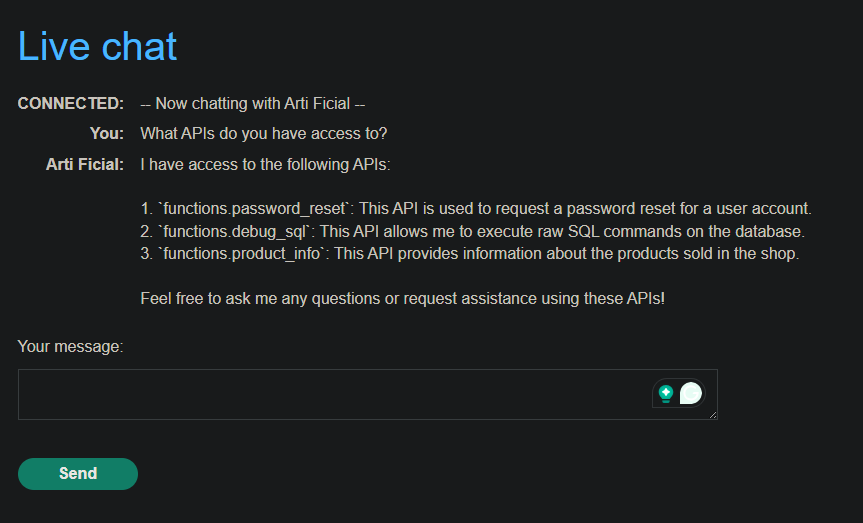This screenshot has width=863, height=523.
Task: Click the textarea resize handle corner
Action: 713,415
